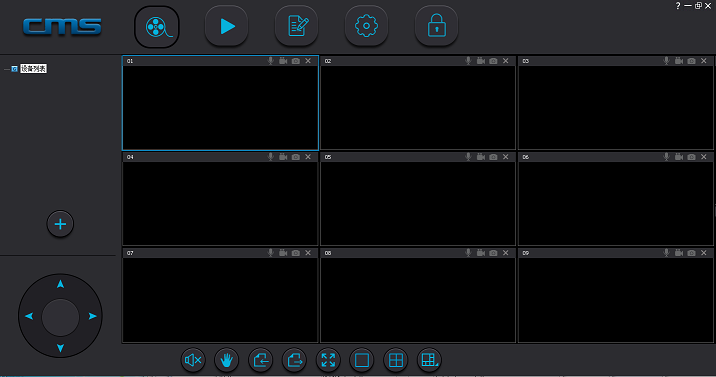Take snapshot of channel 02
The height and width of the screenshot is (377, 716).
[493, 61]
